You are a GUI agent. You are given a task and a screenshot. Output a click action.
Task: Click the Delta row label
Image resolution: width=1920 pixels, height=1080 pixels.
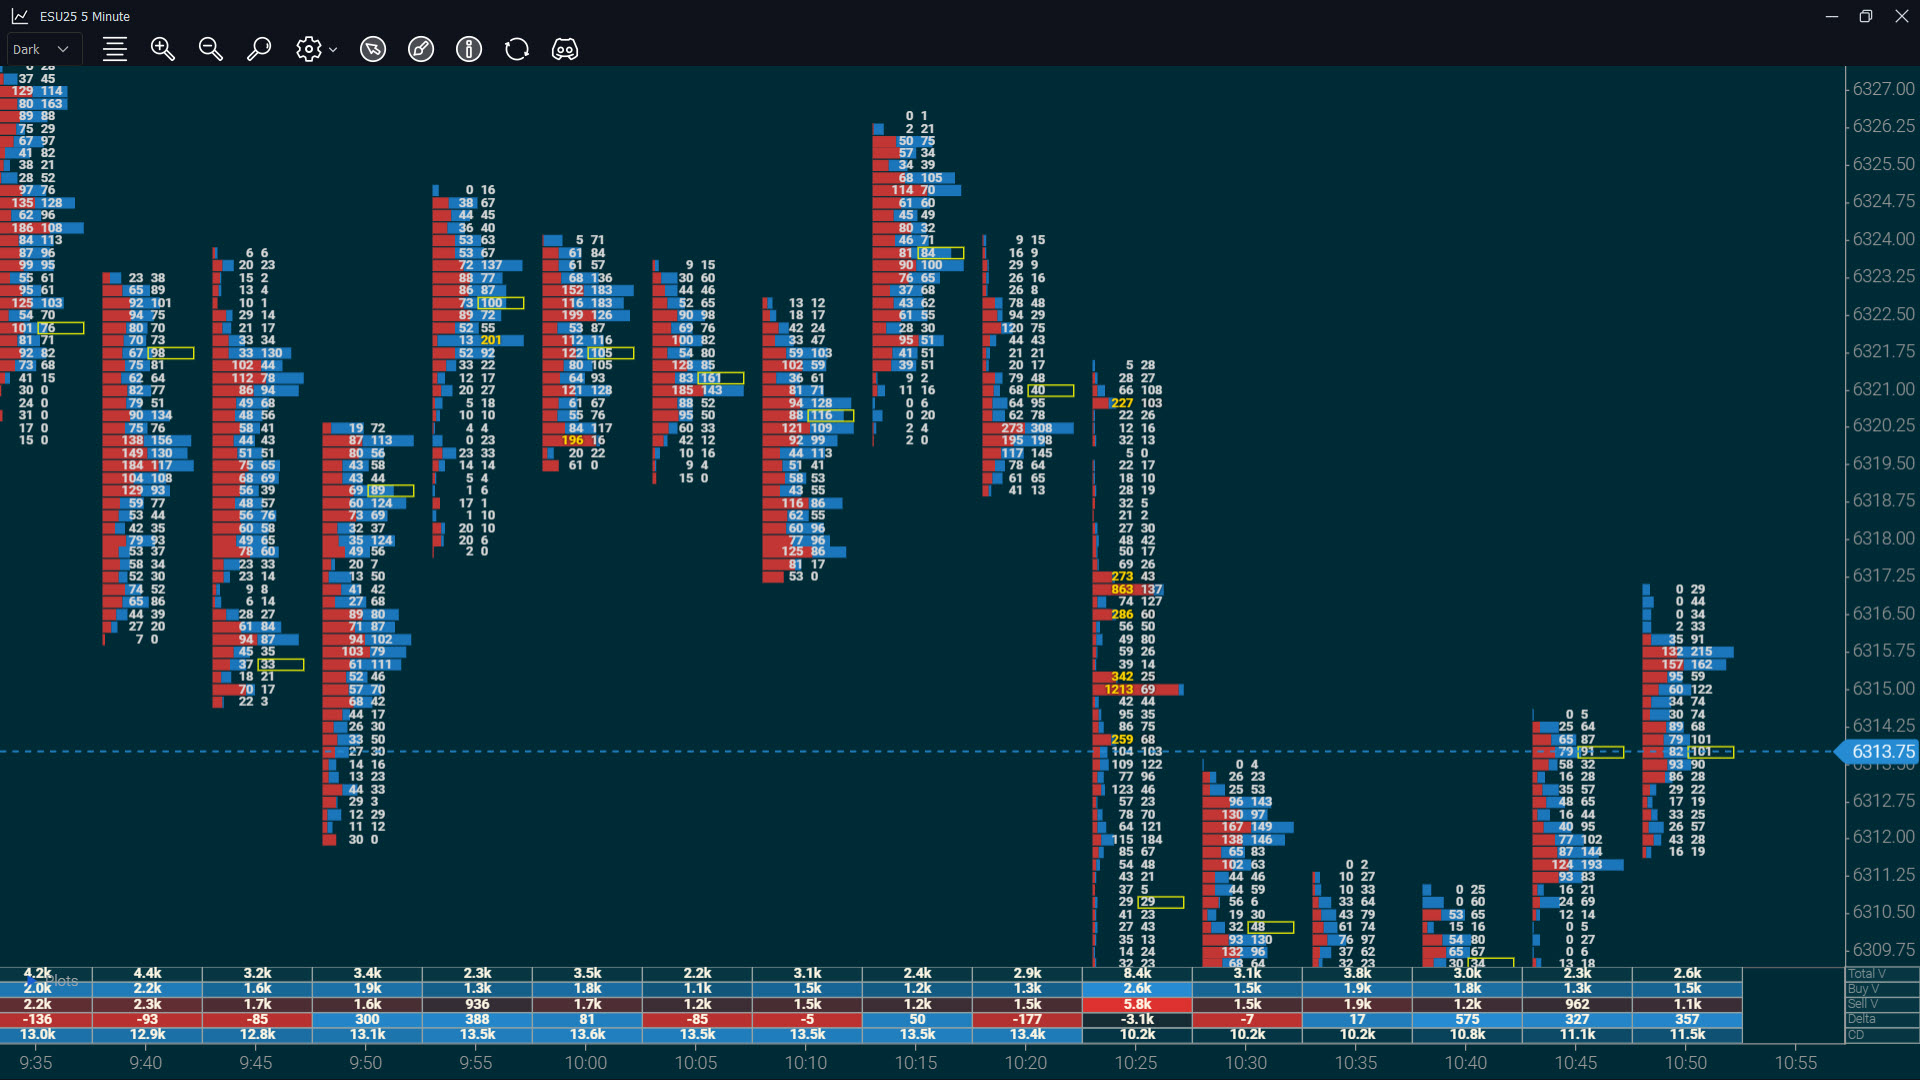click(1862, 1019)
